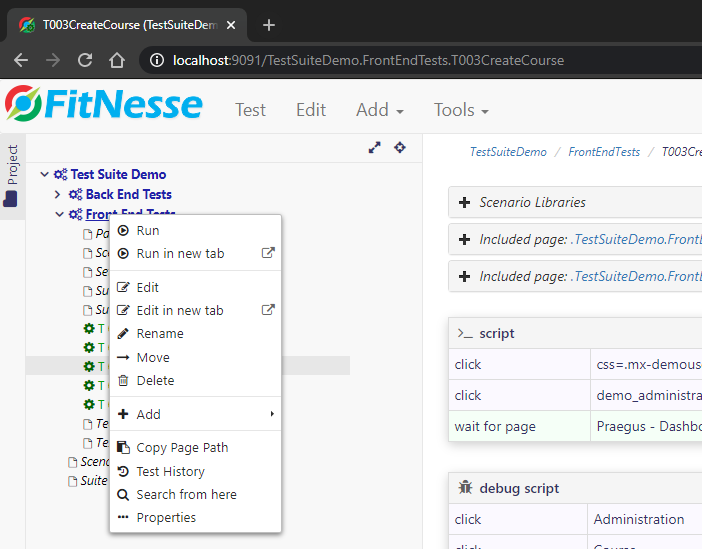Click the suite gears icon of Test Suite Demo

coord(60,174)
